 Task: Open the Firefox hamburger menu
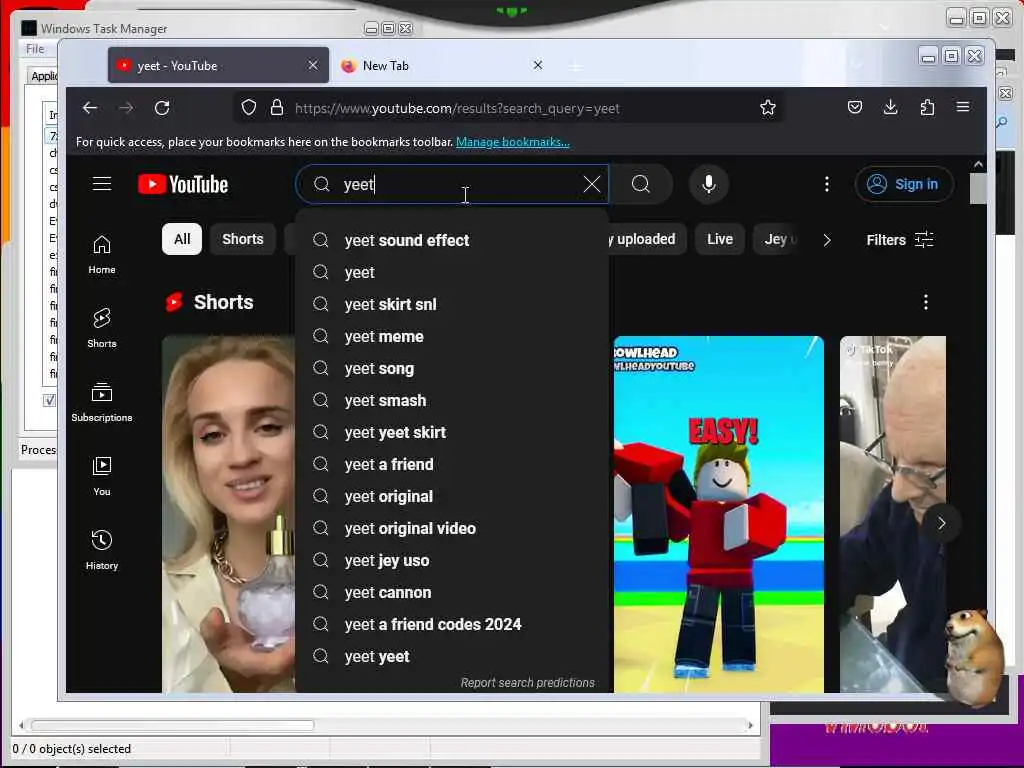pos(963,106)
